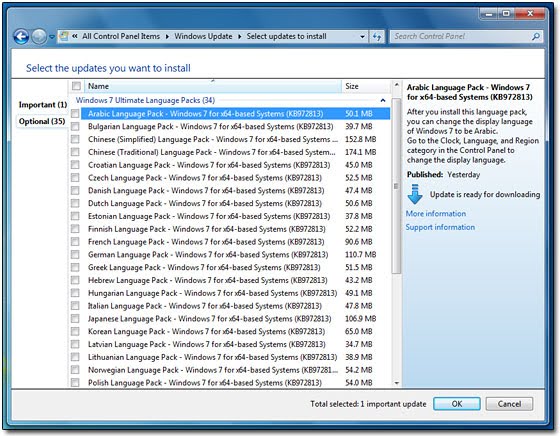Select the Lithuanian Language Pack row
The height and width of the screenshot is (436, 560).
[x=230, y=357]
